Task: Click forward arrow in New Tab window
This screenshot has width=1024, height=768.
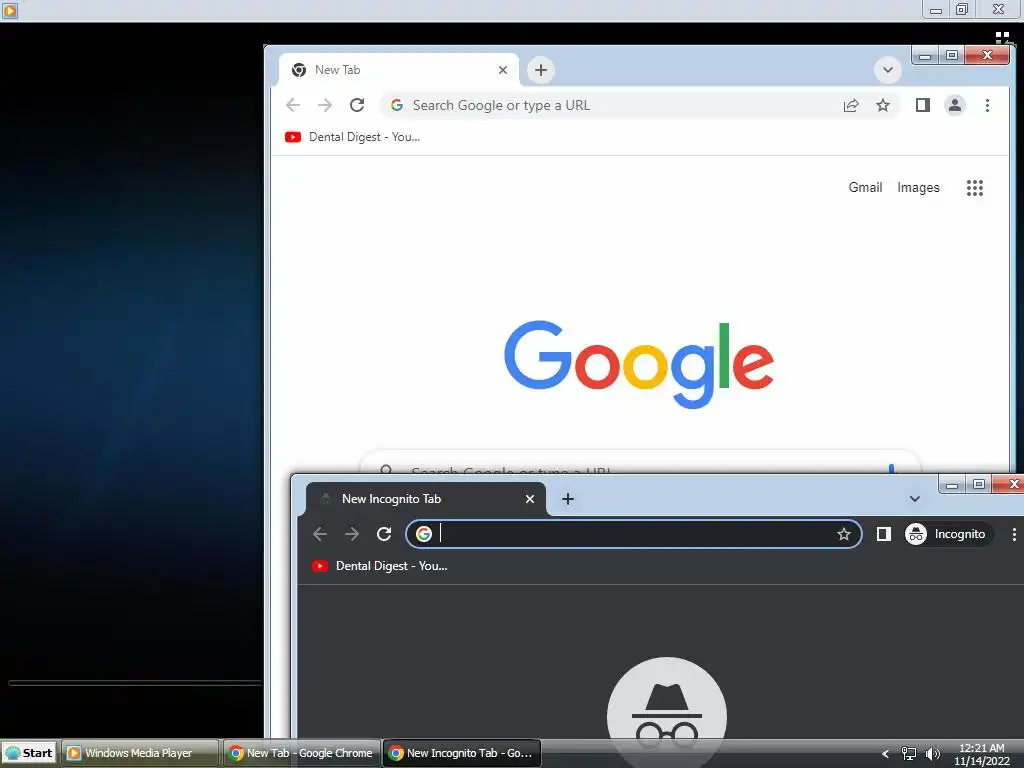Action: 325,105
